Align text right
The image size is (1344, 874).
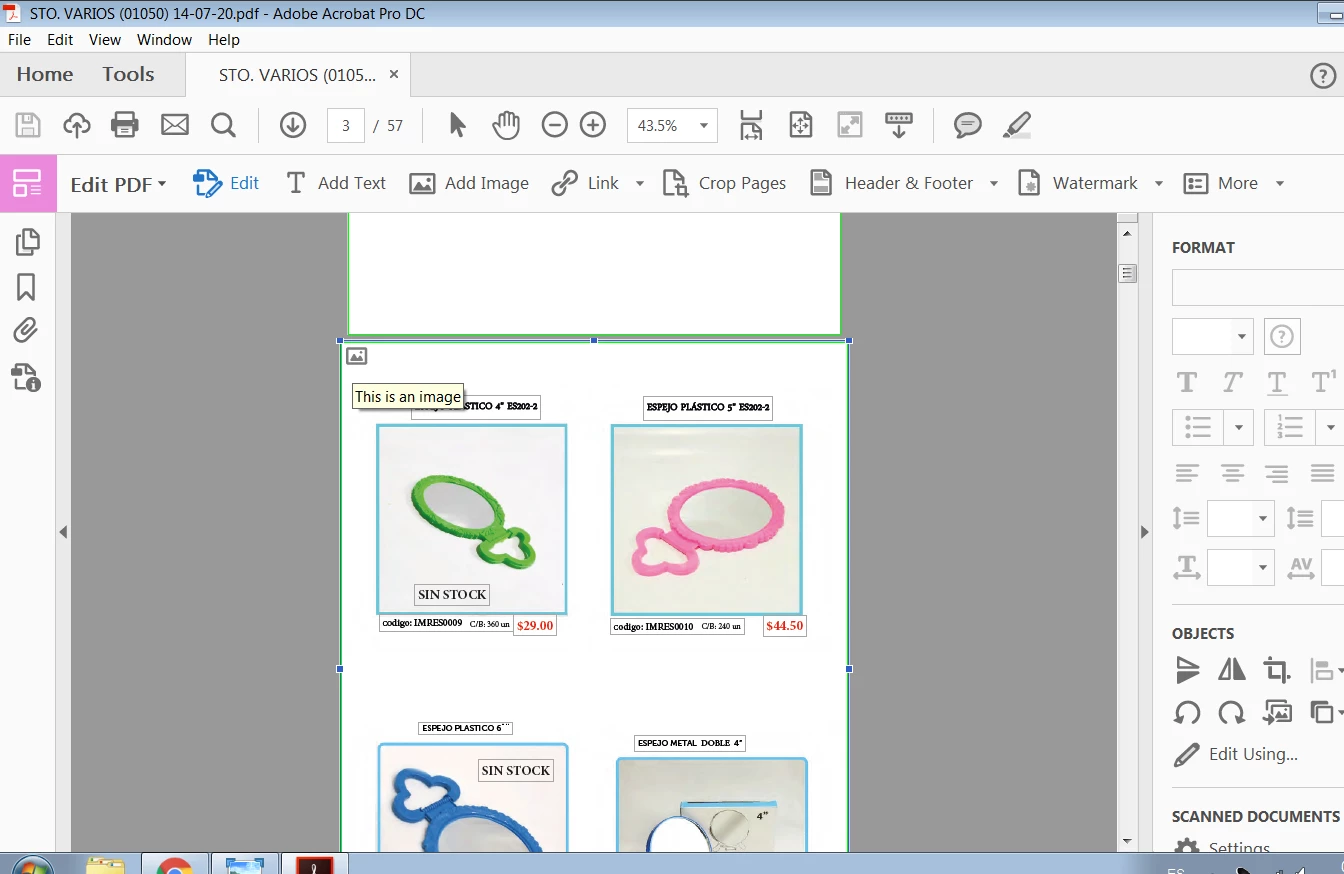click(1276, 473)
